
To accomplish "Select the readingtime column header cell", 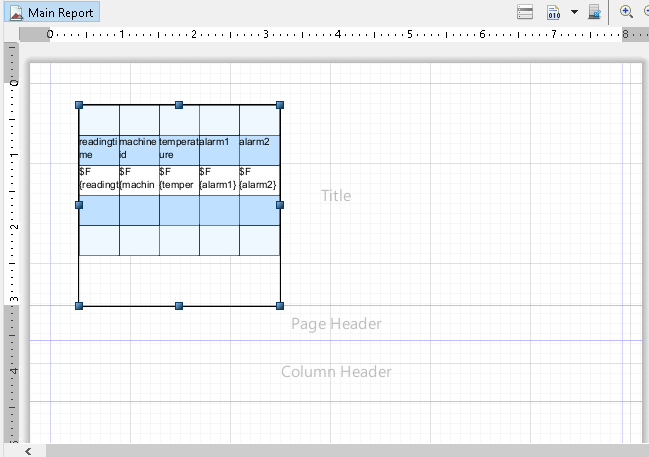I will point(98,149).
